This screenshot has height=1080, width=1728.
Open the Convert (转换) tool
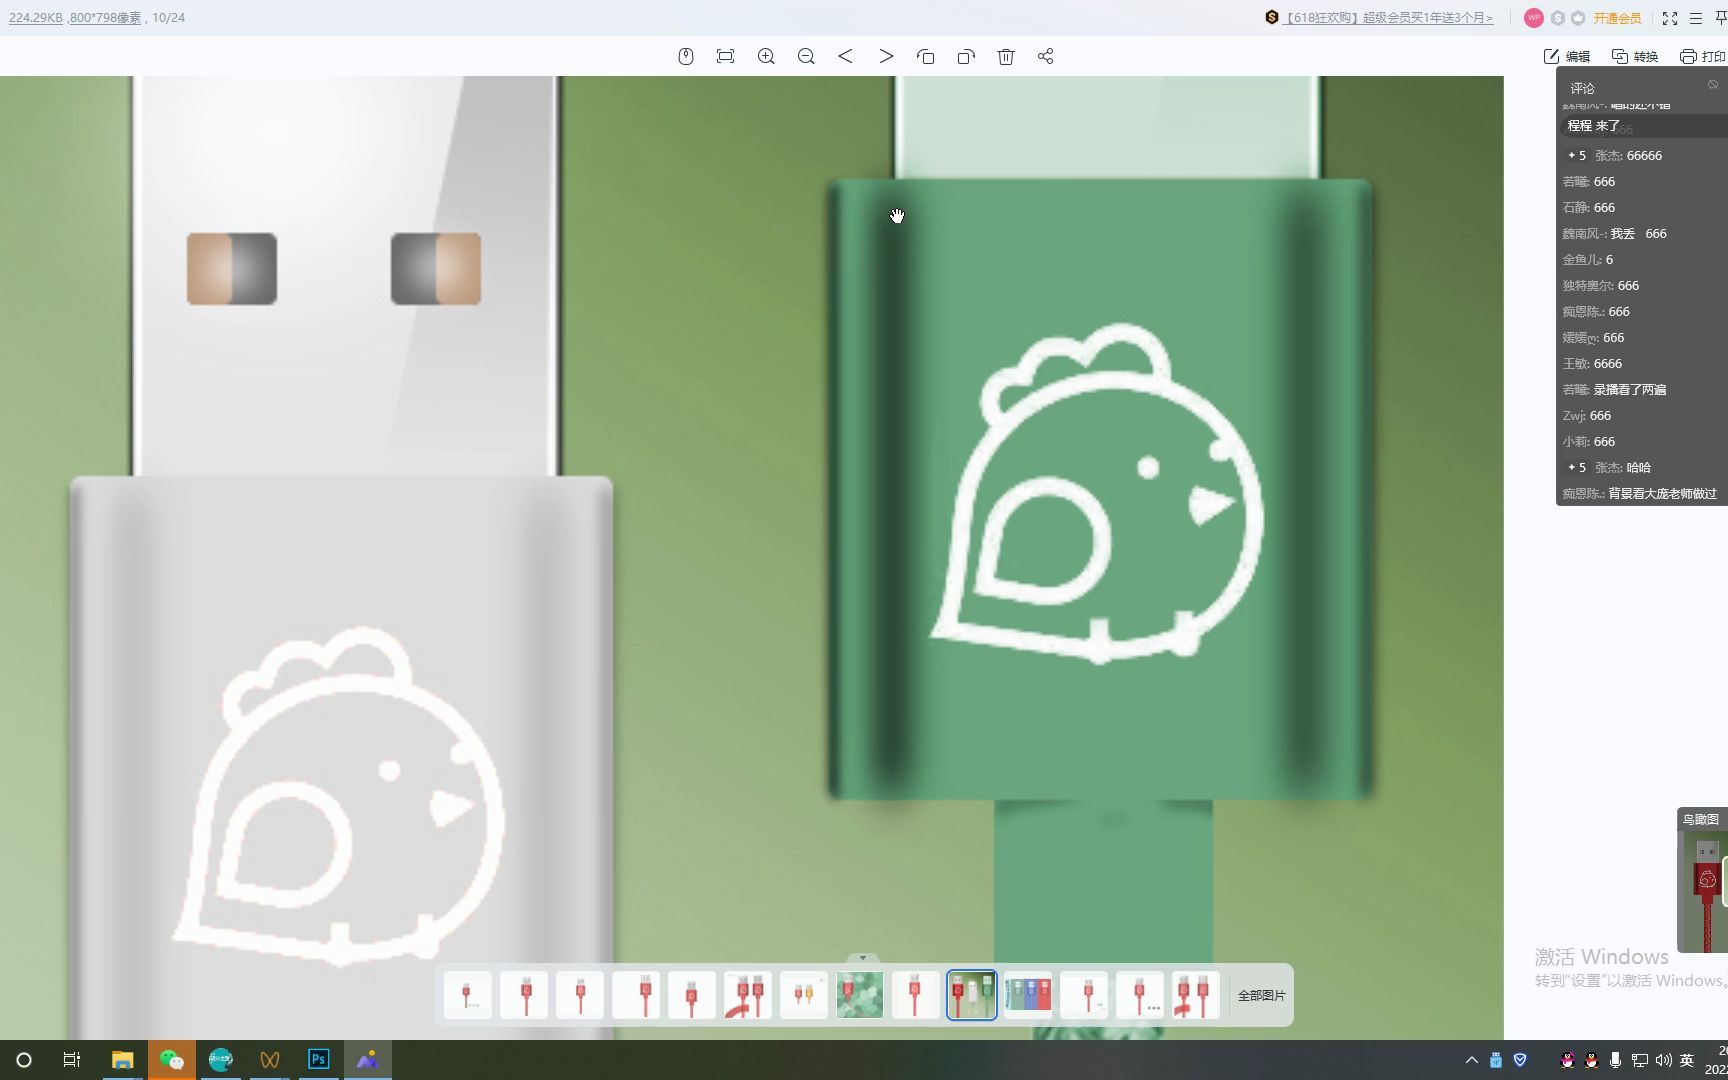point(1635,57)
